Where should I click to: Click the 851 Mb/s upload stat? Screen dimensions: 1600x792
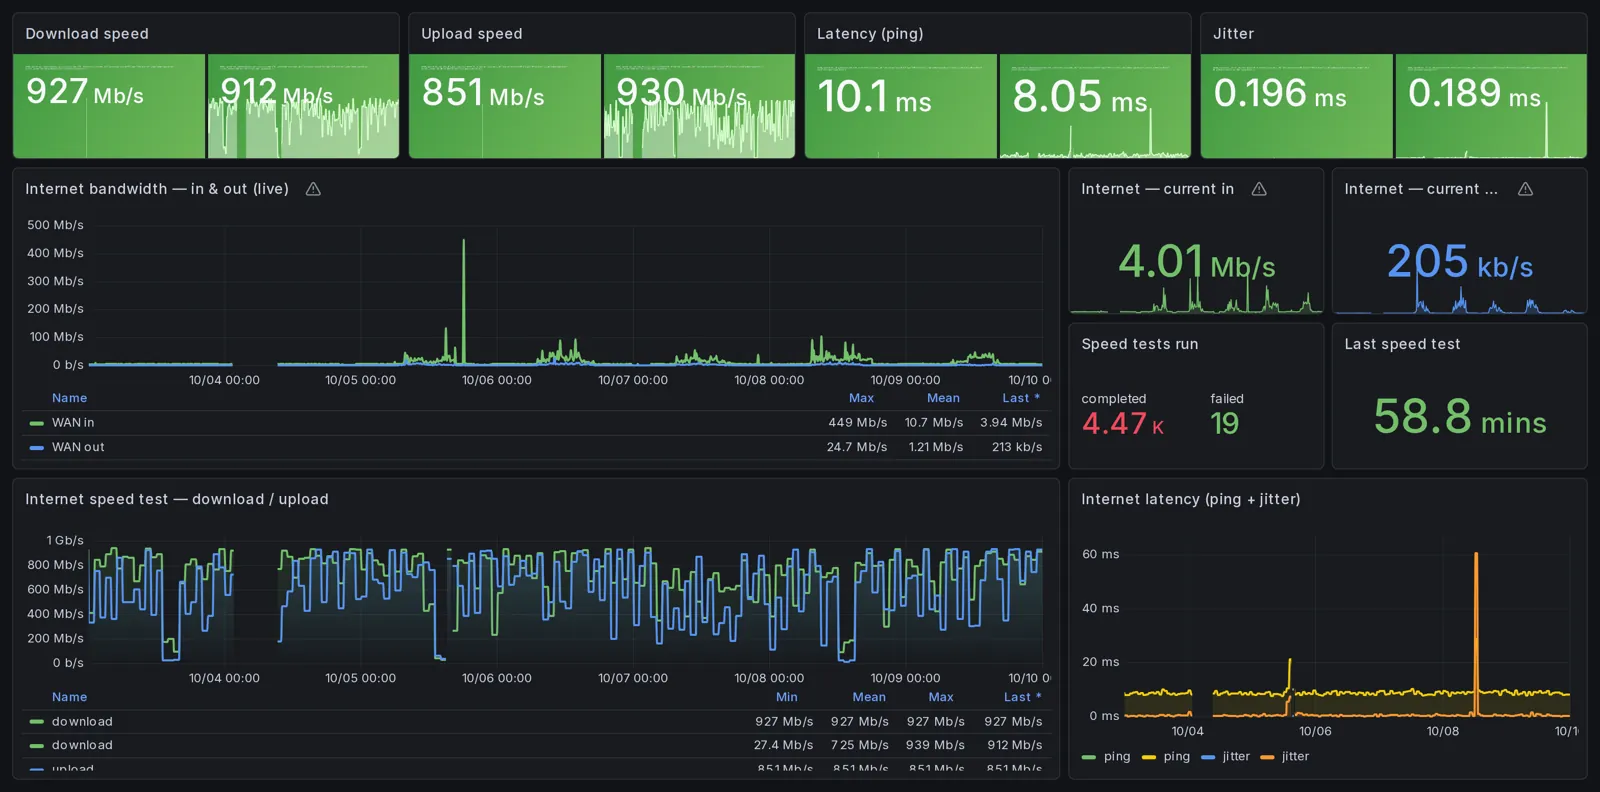tap(483, 93)
